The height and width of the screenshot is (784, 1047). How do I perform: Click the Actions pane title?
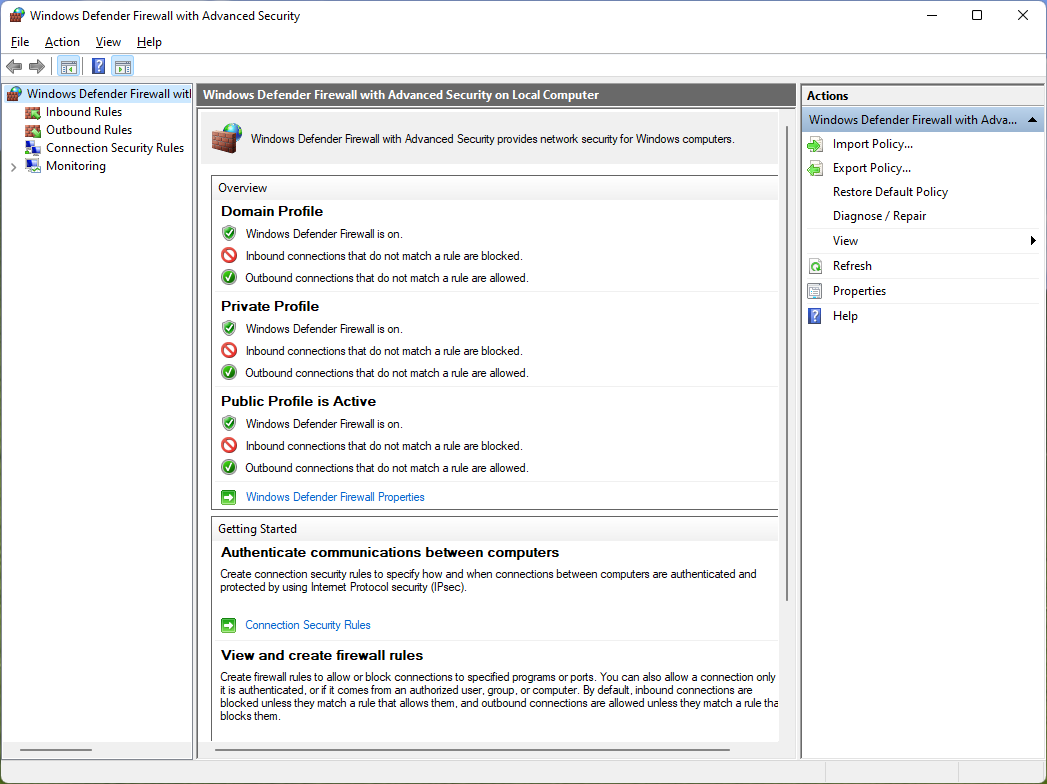pos(827,96)
